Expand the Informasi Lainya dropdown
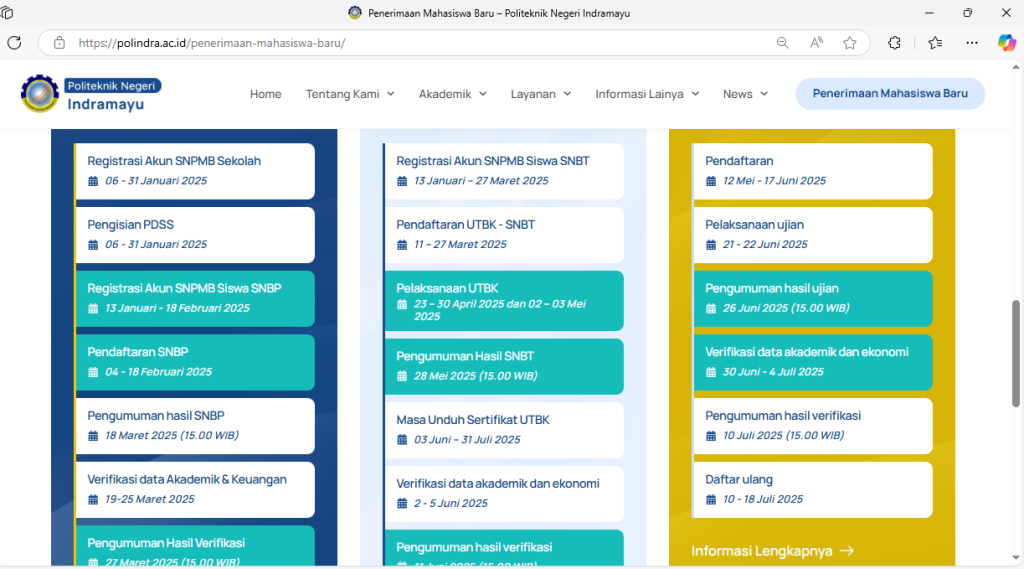The height and width of the screenshot is (569, 1024). [x=647, y=94]
